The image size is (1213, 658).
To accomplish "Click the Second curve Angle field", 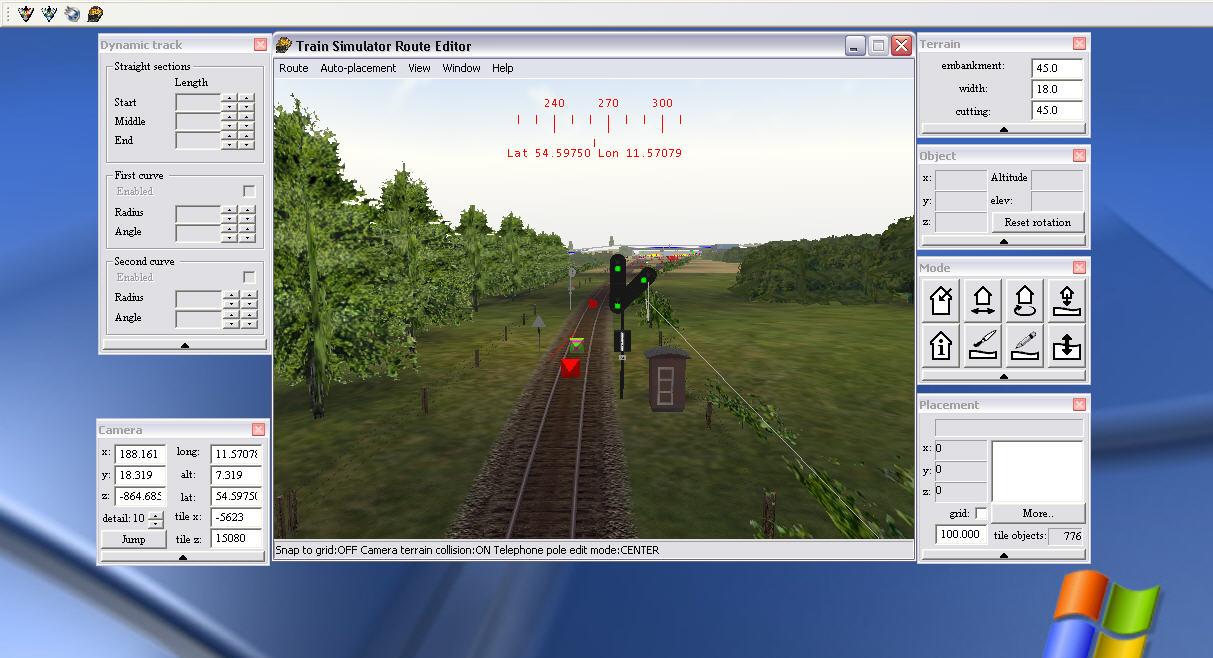I will [x=198, y=318].
